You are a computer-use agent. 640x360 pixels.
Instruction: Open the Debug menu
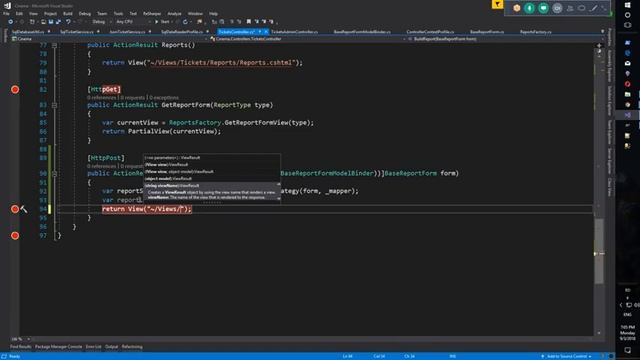click(x=84, y=13)
